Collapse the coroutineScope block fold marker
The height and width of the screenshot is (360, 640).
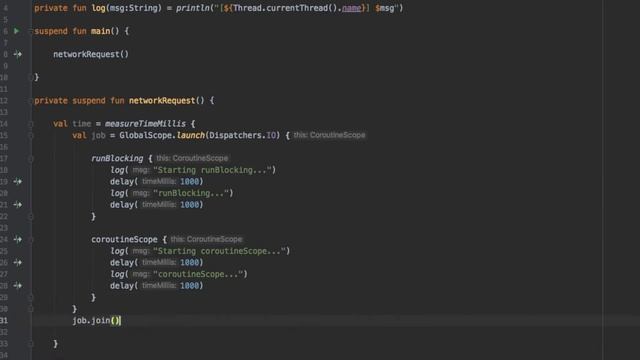pyautogui.click(x=31, y=239)
